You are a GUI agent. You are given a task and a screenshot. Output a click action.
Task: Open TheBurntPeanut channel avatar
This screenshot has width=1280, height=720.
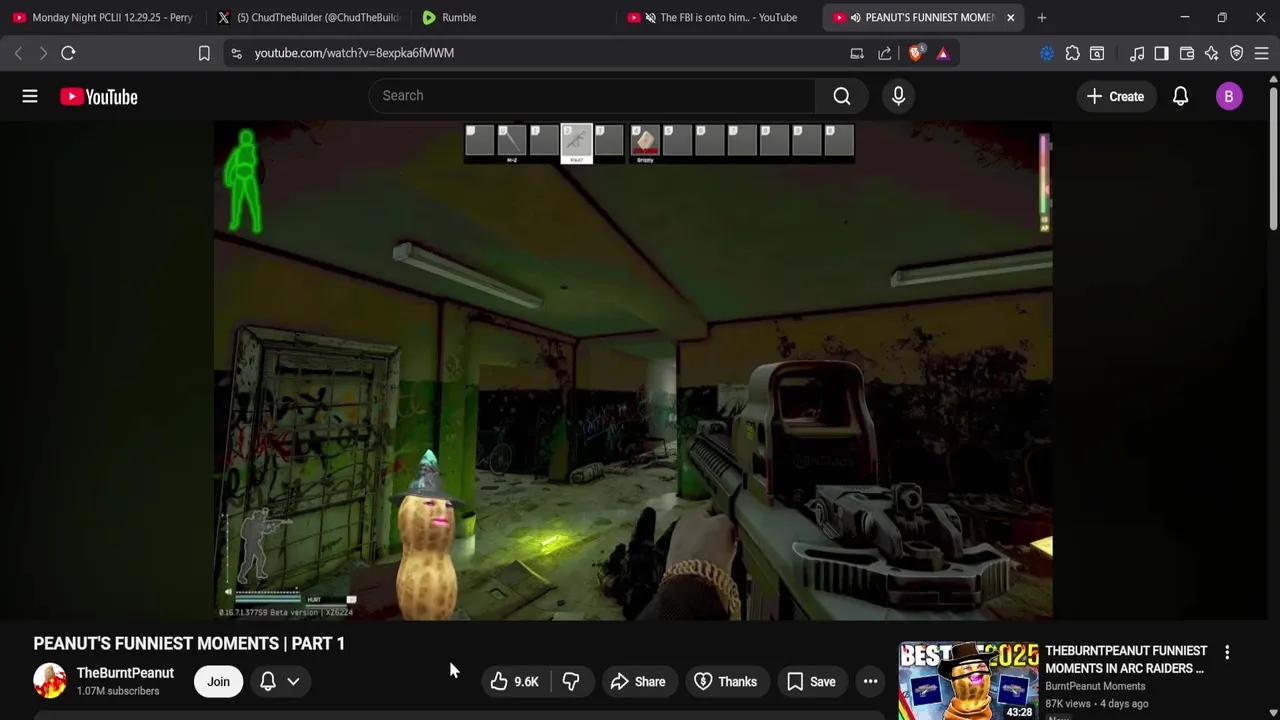[50, 681]
